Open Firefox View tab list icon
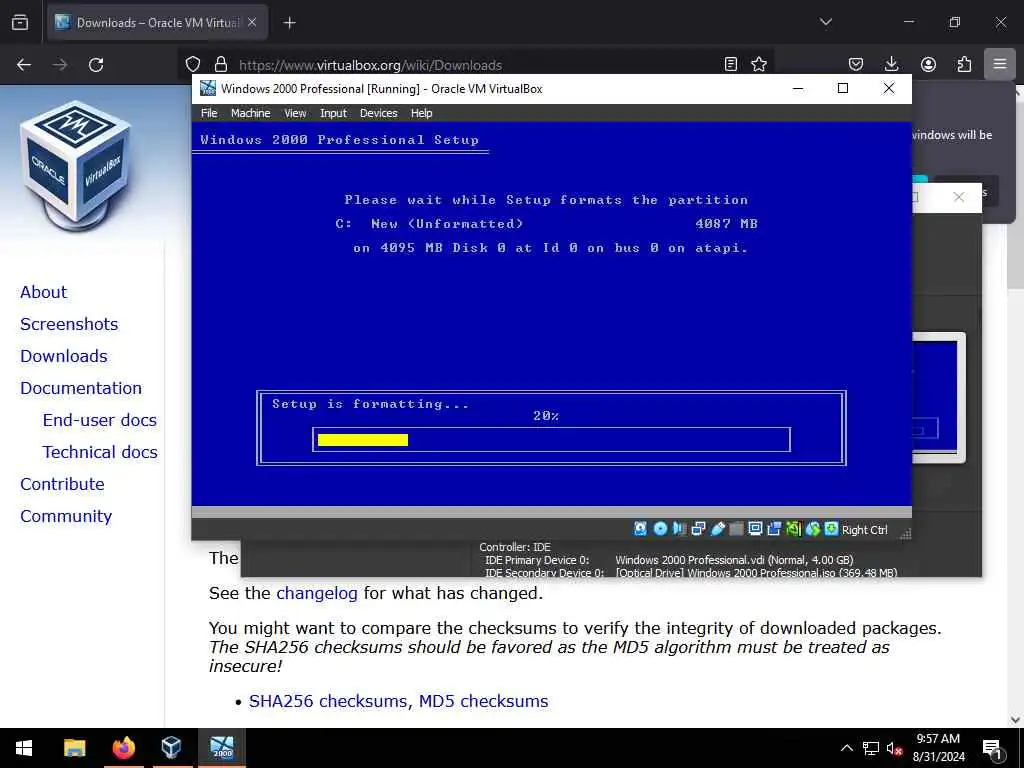Screen dimensions: 1024x768 click(20, 22)
